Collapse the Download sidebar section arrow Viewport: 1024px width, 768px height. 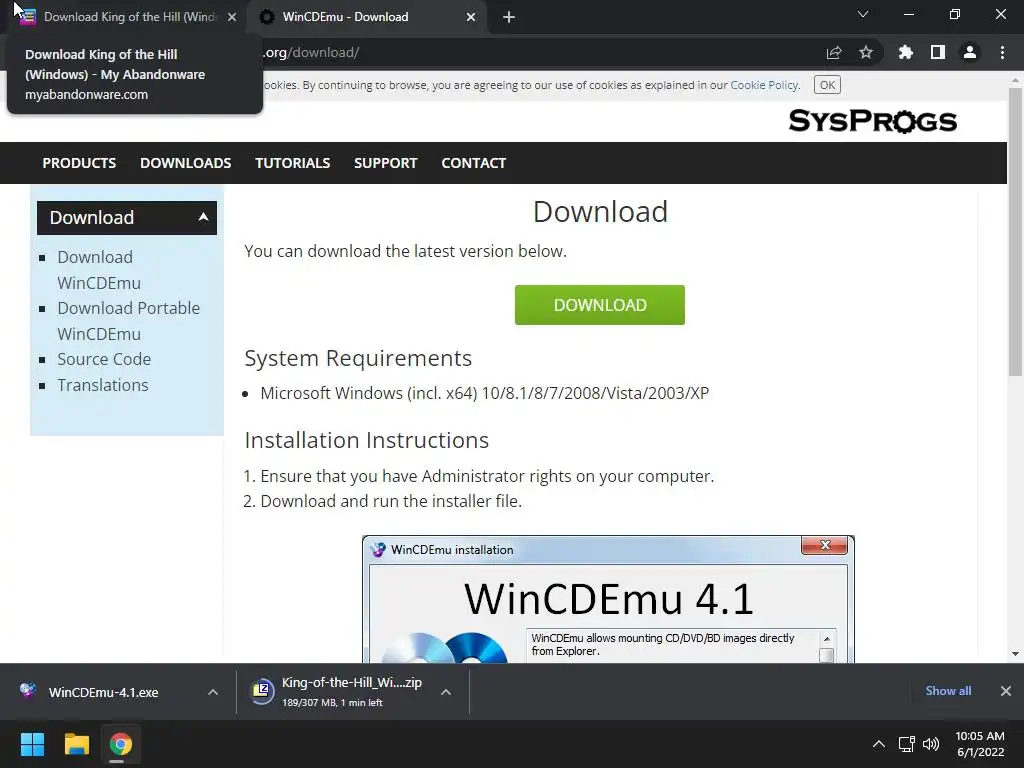[x=203, y=217]
